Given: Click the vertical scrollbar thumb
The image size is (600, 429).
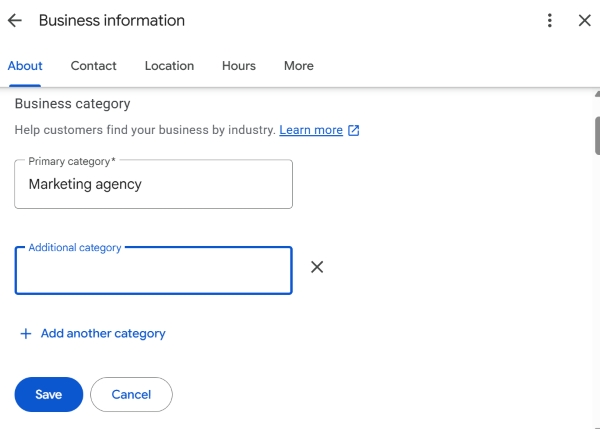Looking at the screenshot, I should [597, 136].
